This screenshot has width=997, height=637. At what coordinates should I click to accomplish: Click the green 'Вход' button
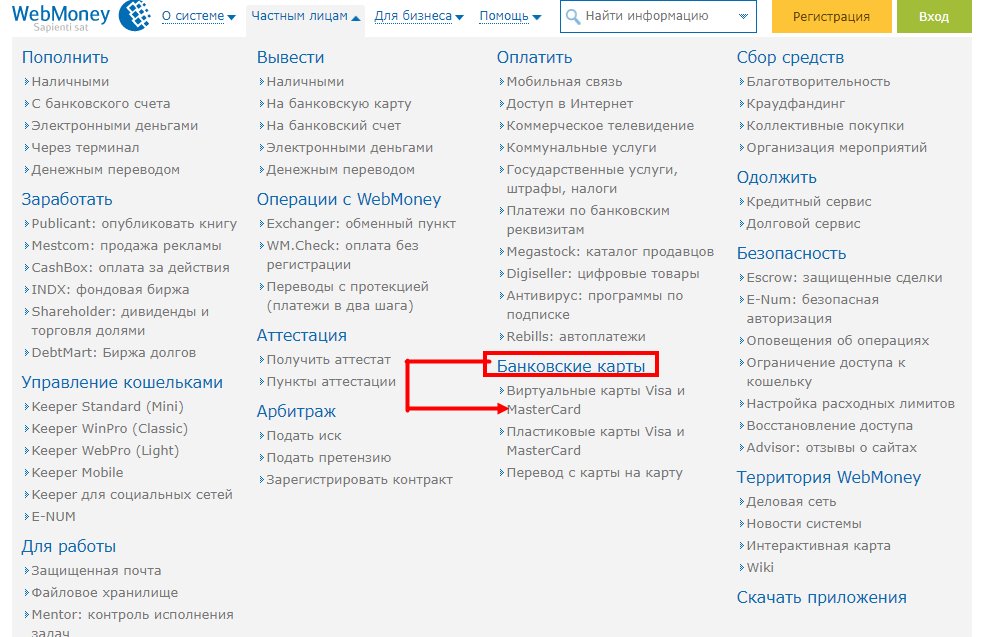point(934,17)
